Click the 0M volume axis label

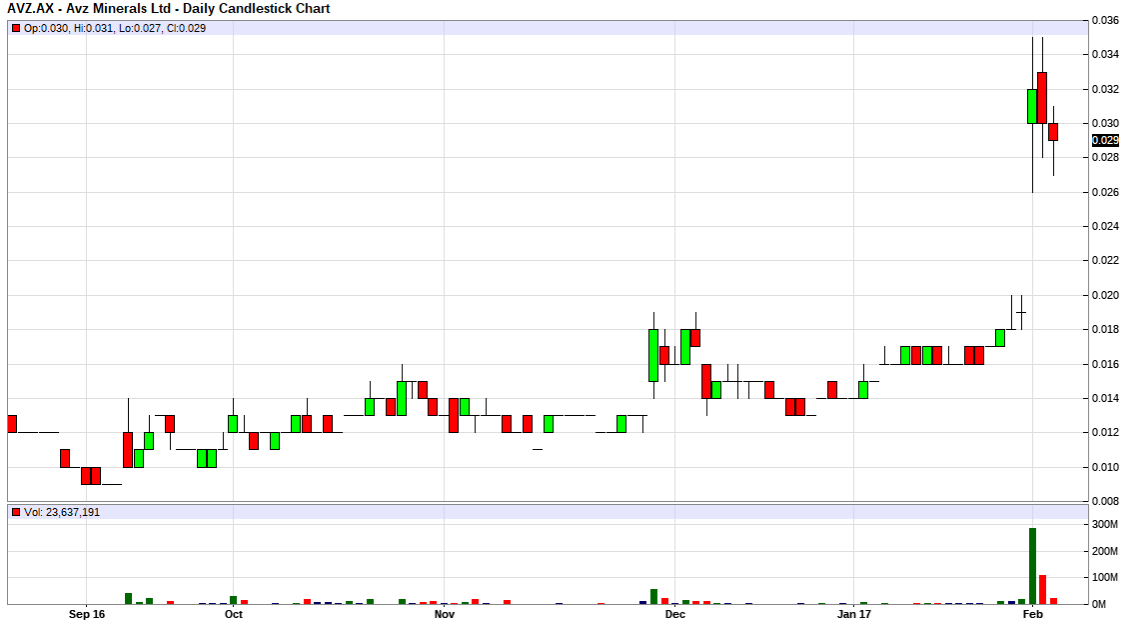click(1099, 604)
